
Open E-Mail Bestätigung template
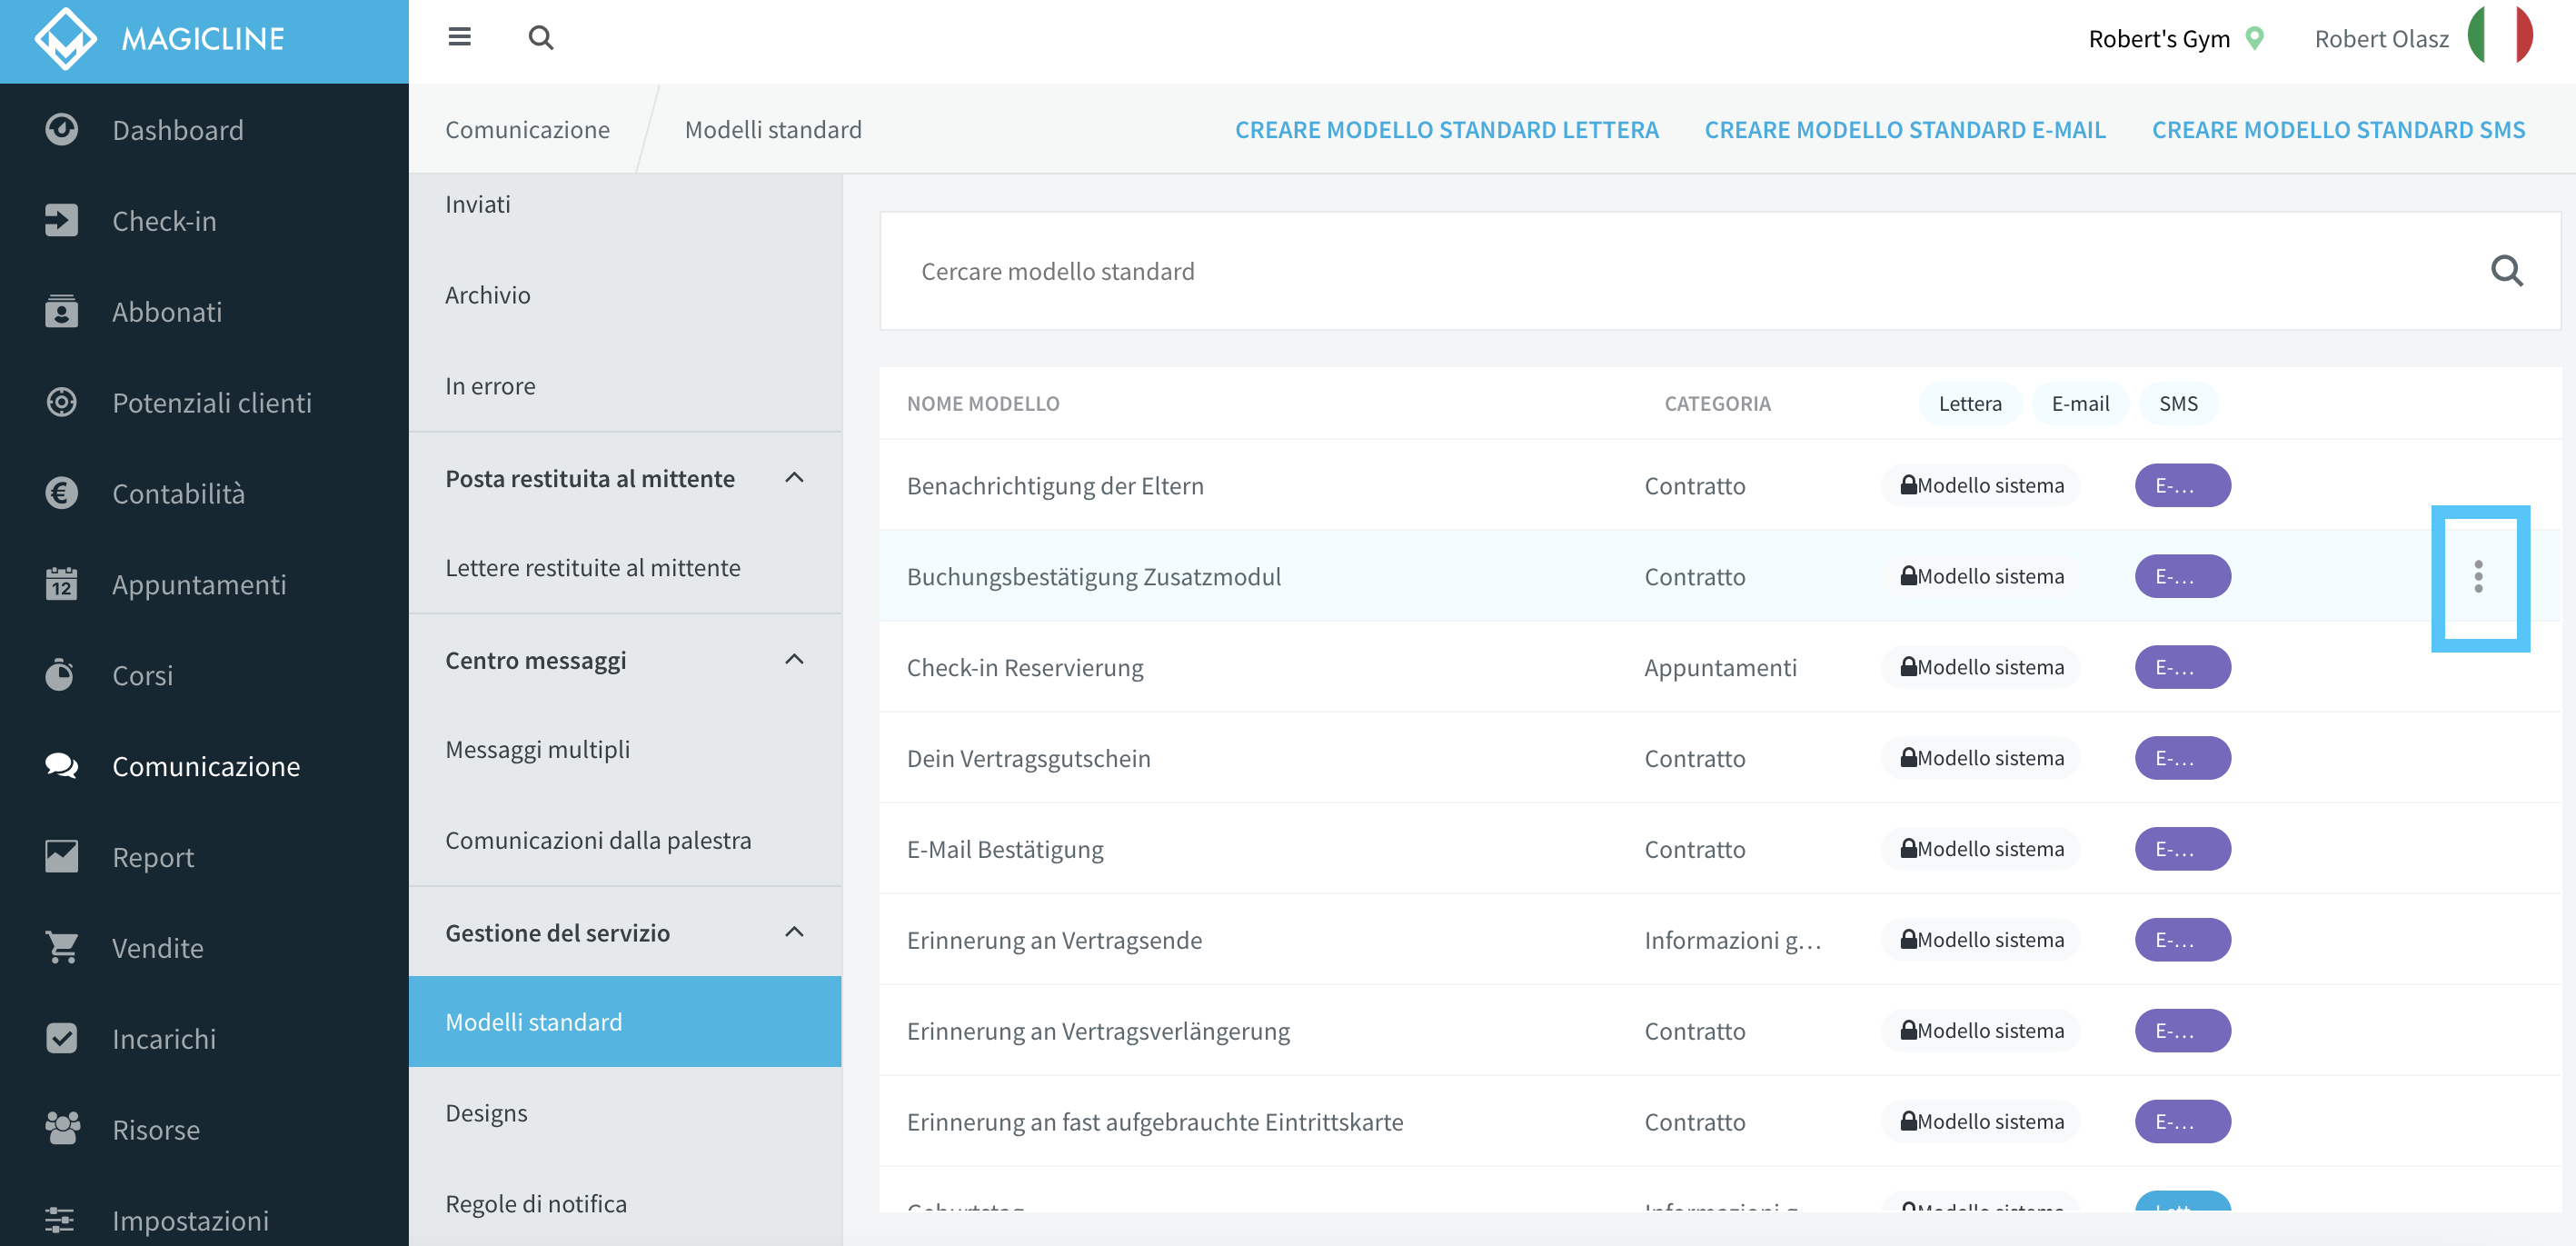point(1005,850)
